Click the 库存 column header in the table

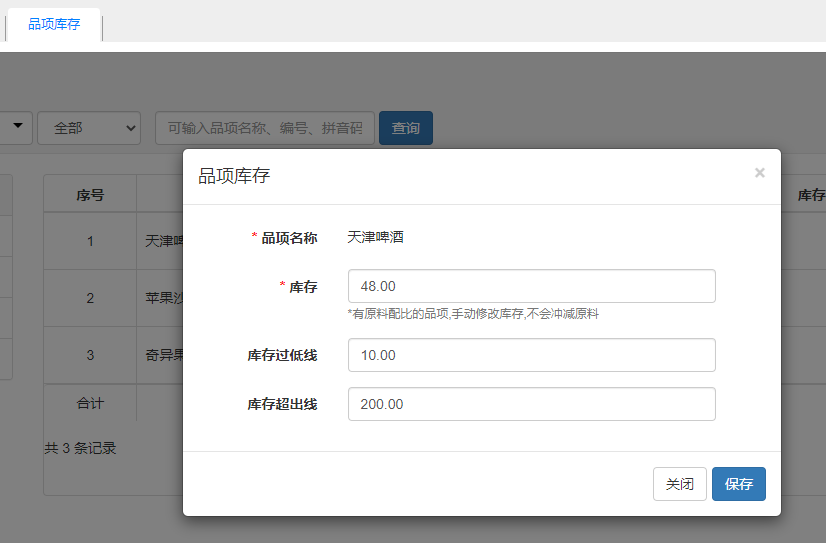tap(810, 195)
